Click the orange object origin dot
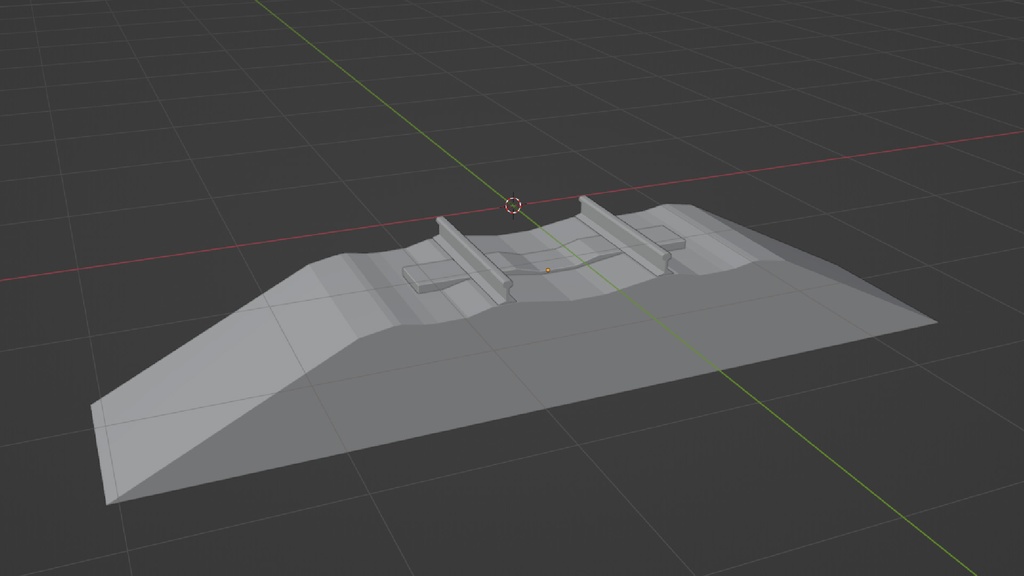Image resolution: width=1024 pixels, height=576 pixels. pos(548,270)
